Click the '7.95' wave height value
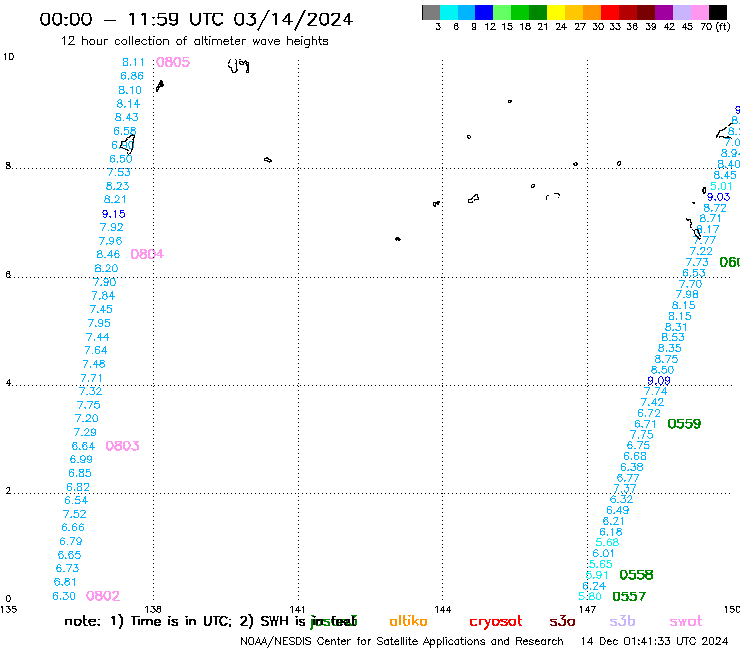This screenshot has height=650, width=740. click(99, 323)
